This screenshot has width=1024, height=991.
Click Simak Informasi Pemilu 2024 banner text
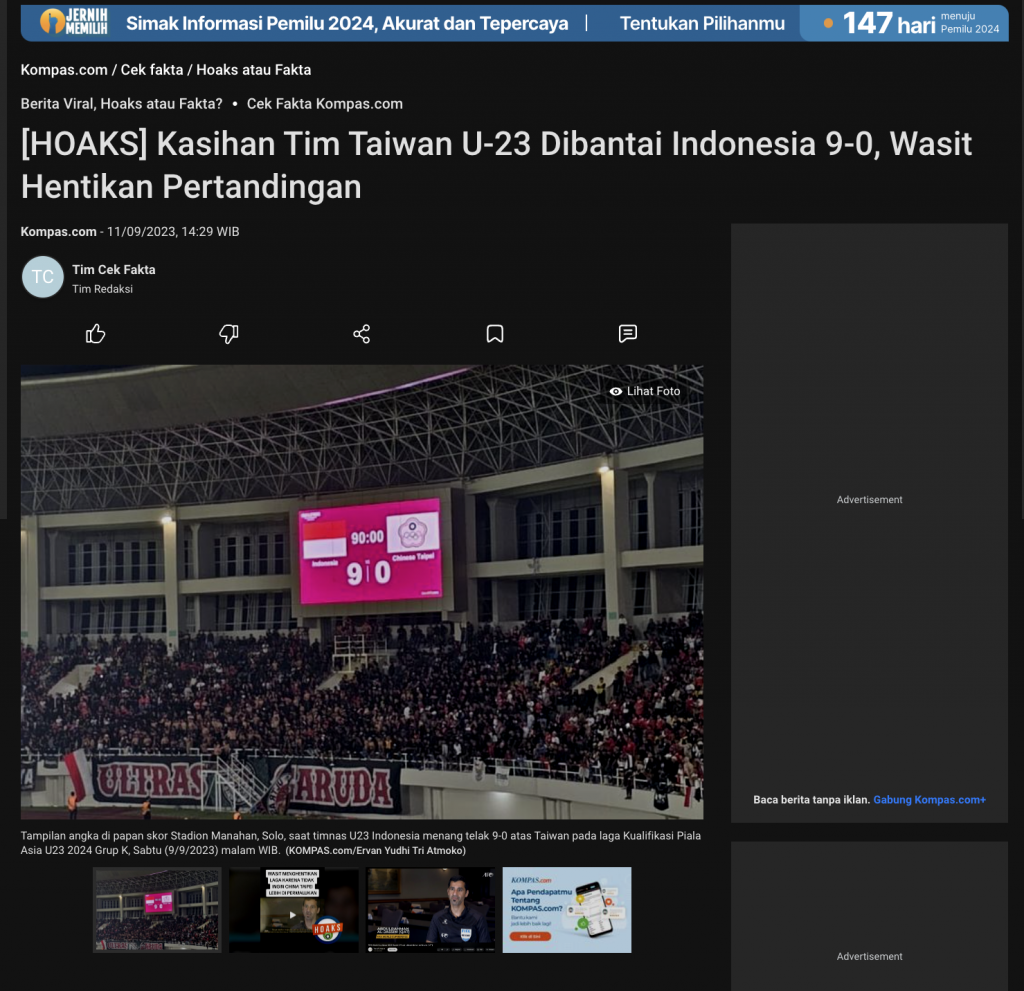(347, 24)
